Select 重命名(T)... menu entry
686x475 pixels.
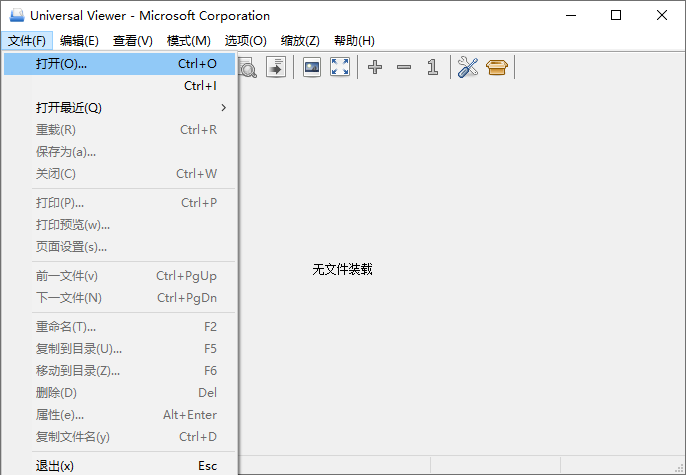pos(119,327)
